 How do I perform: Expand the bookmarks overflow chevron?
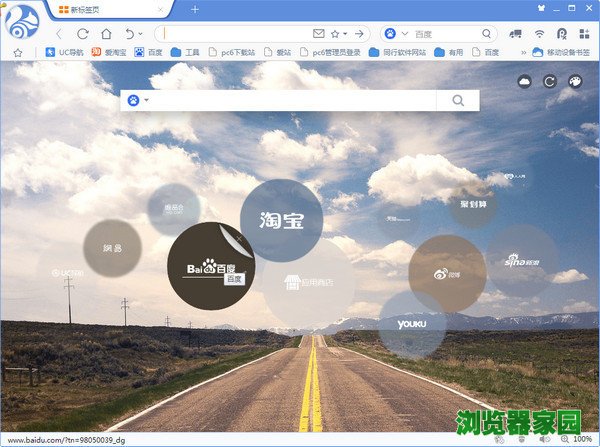point(523,52)
